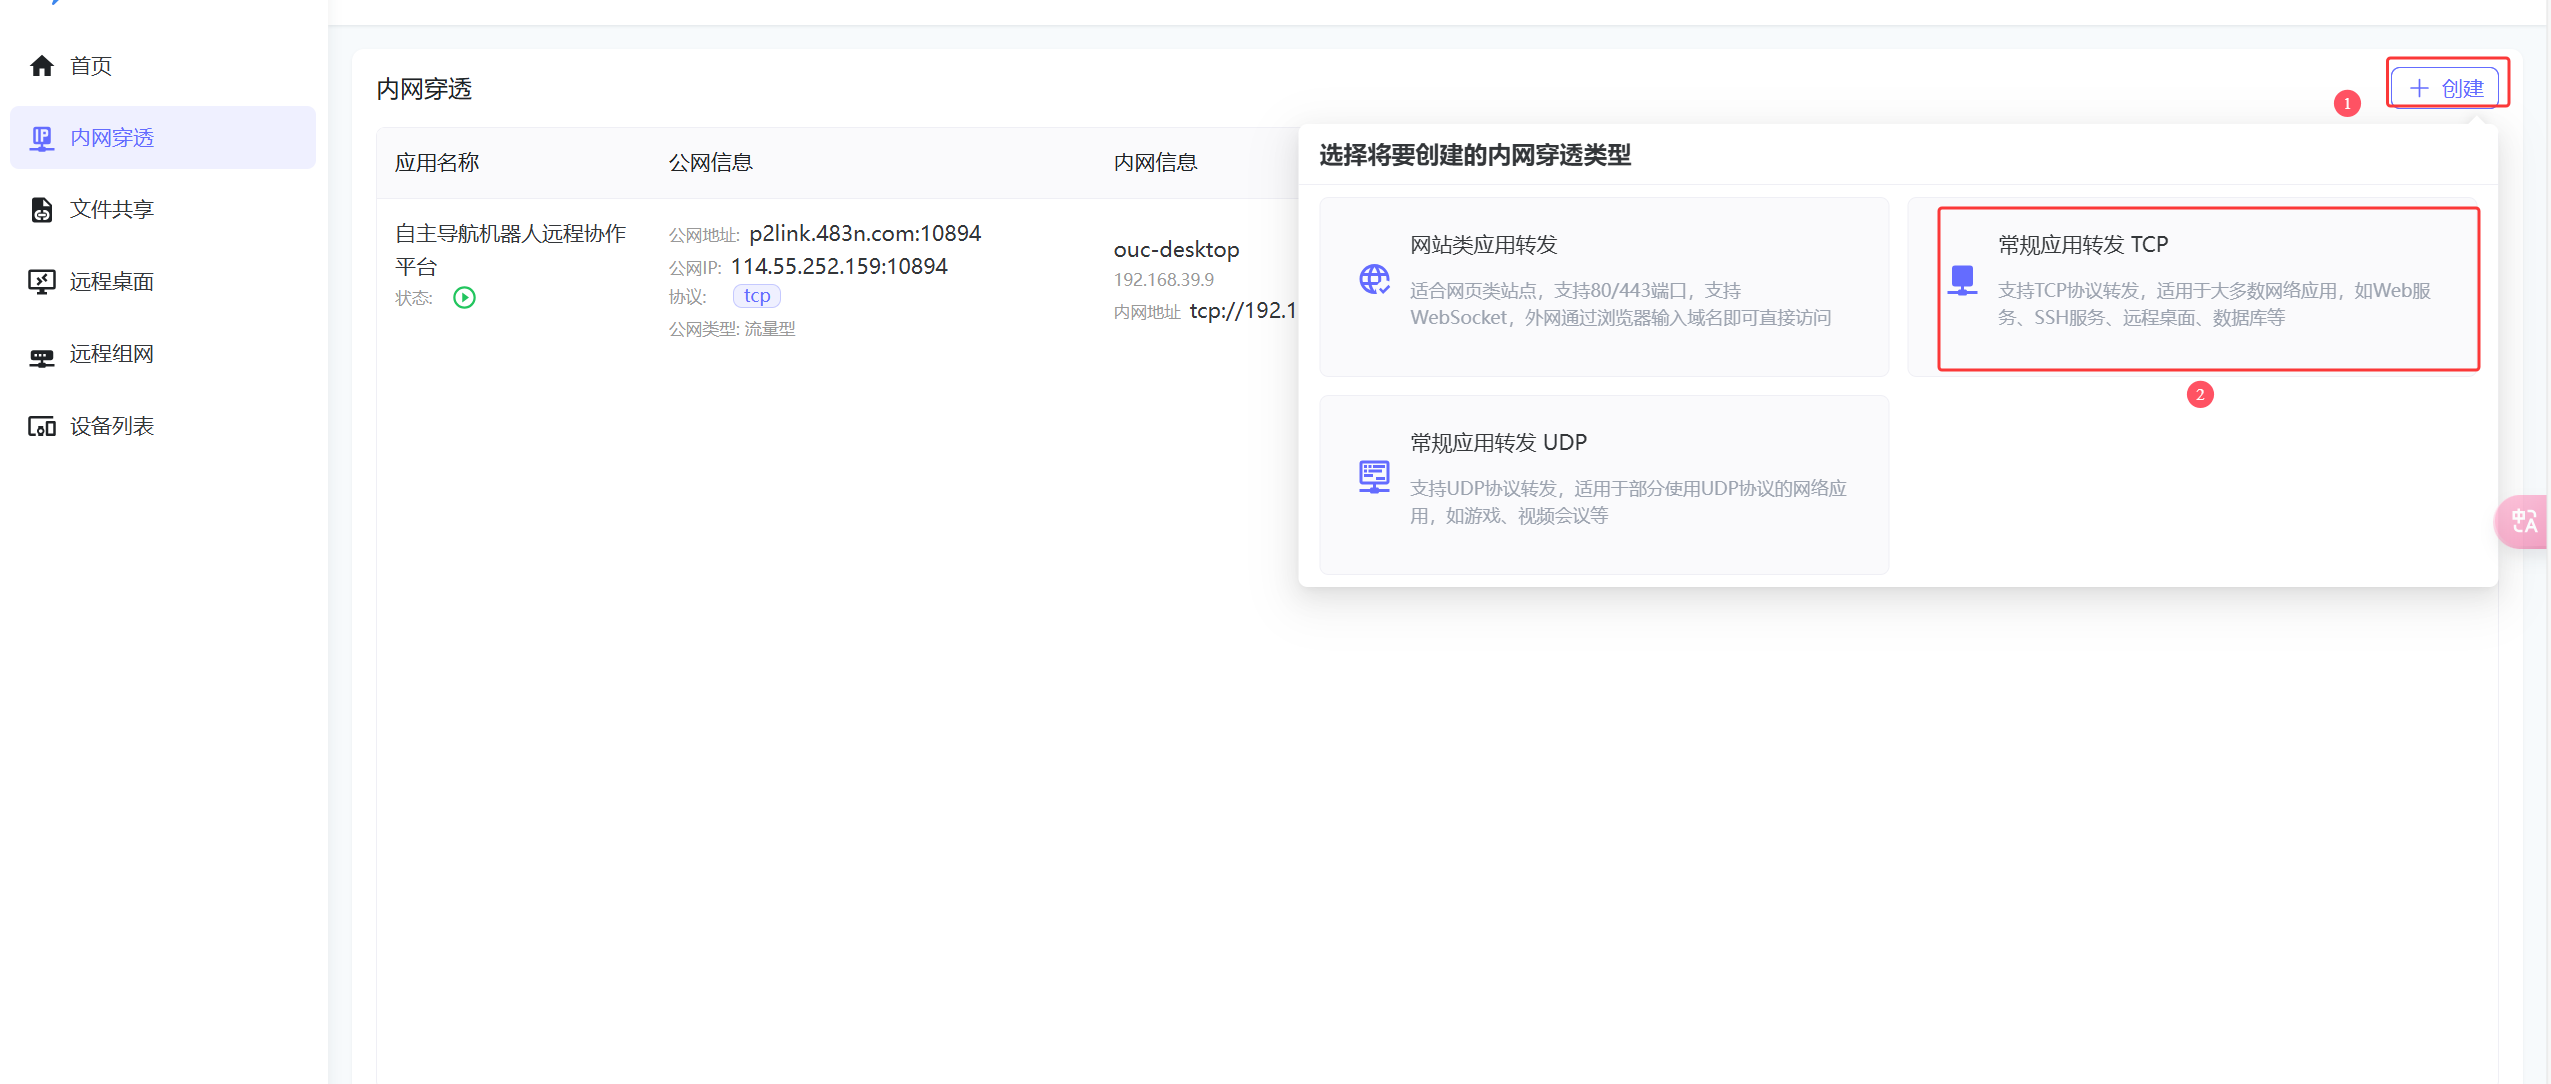Open 文件共享 file sharing icon
Screen dimensions: 2551x1084
(x=42, y=210)
